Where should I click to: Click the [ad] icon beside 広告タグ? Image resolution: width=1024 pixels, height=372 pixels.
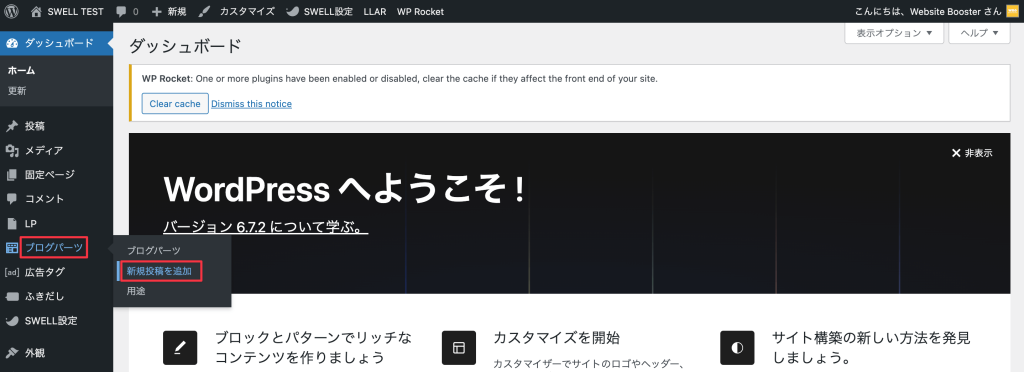click(12, 272)
